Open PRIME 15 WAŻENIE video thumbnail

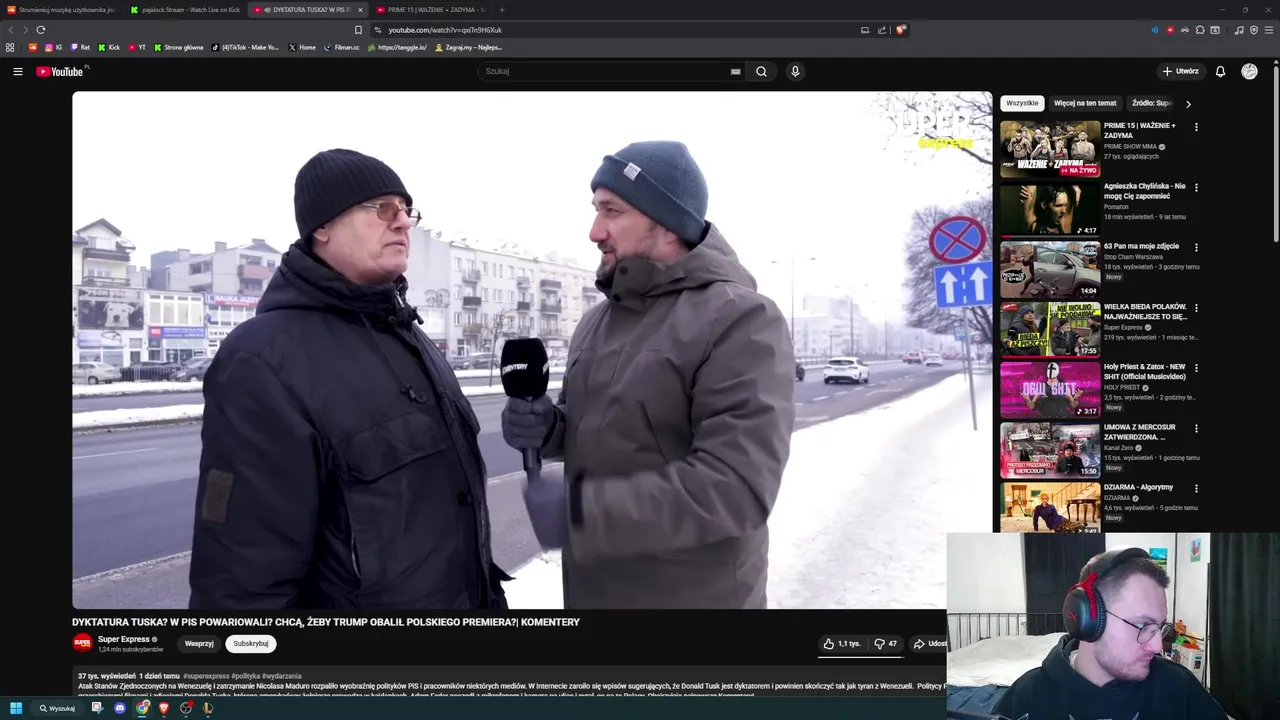coord(1050,149)
